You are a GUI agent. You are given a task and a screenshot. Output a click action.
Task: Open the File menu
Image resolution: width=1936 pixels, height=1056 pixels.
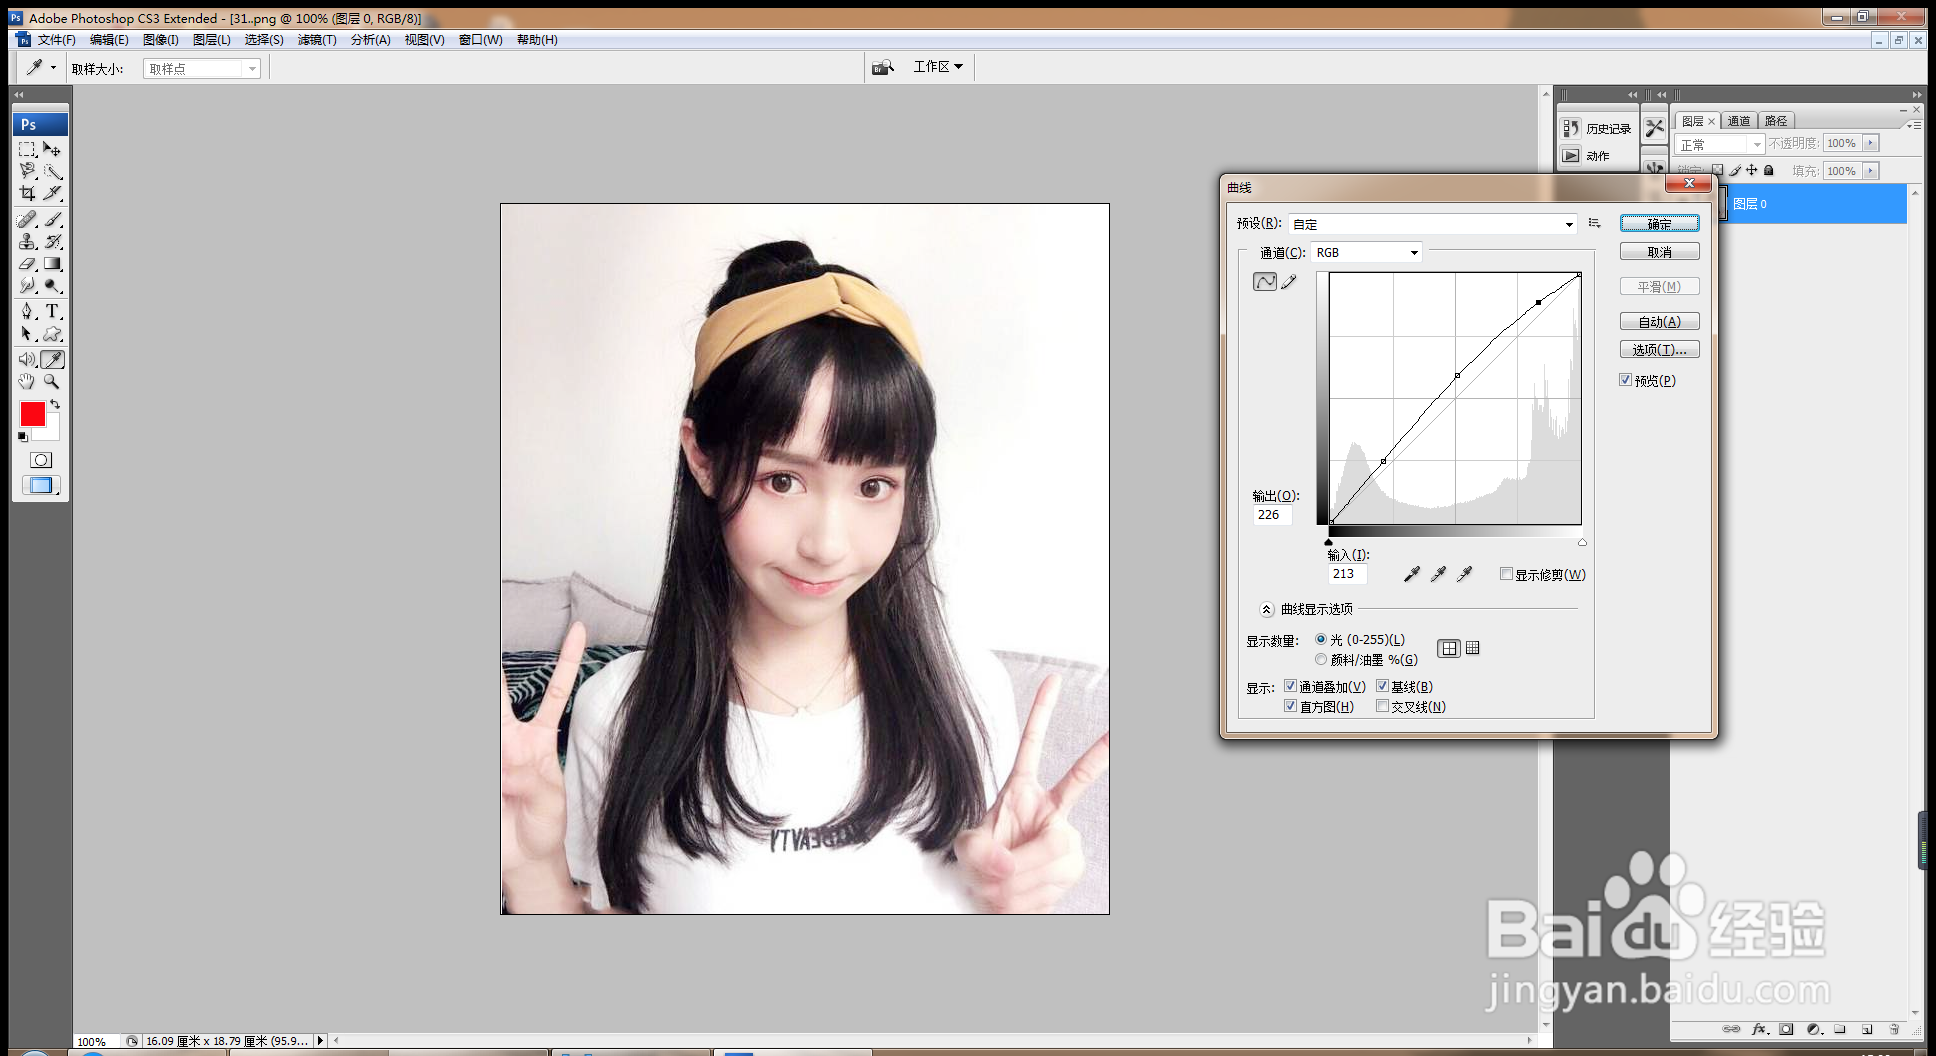click(x=56, y=40)
